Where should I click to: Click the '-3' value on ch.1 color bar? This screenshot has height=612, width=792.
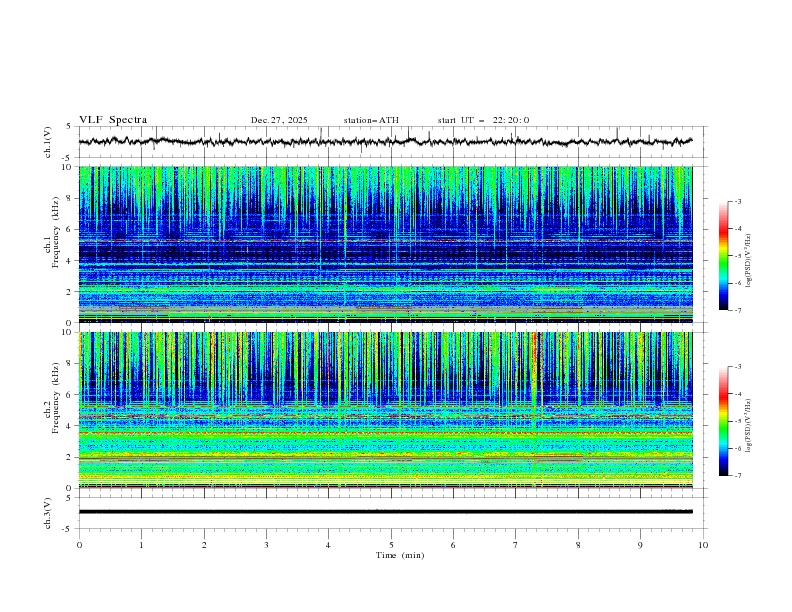[737, 201]
